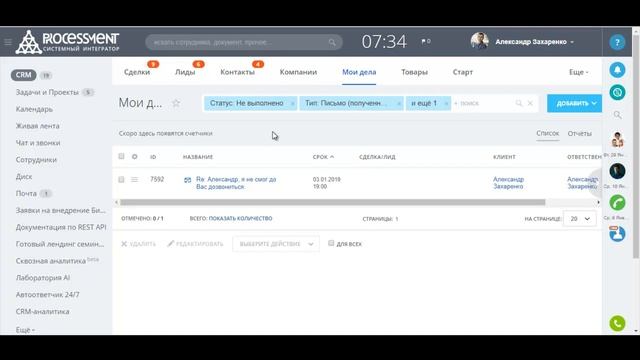Screen dimensions: 640x360
Task: Open Живая лента in left menu
Action: (x=38, y=126)
